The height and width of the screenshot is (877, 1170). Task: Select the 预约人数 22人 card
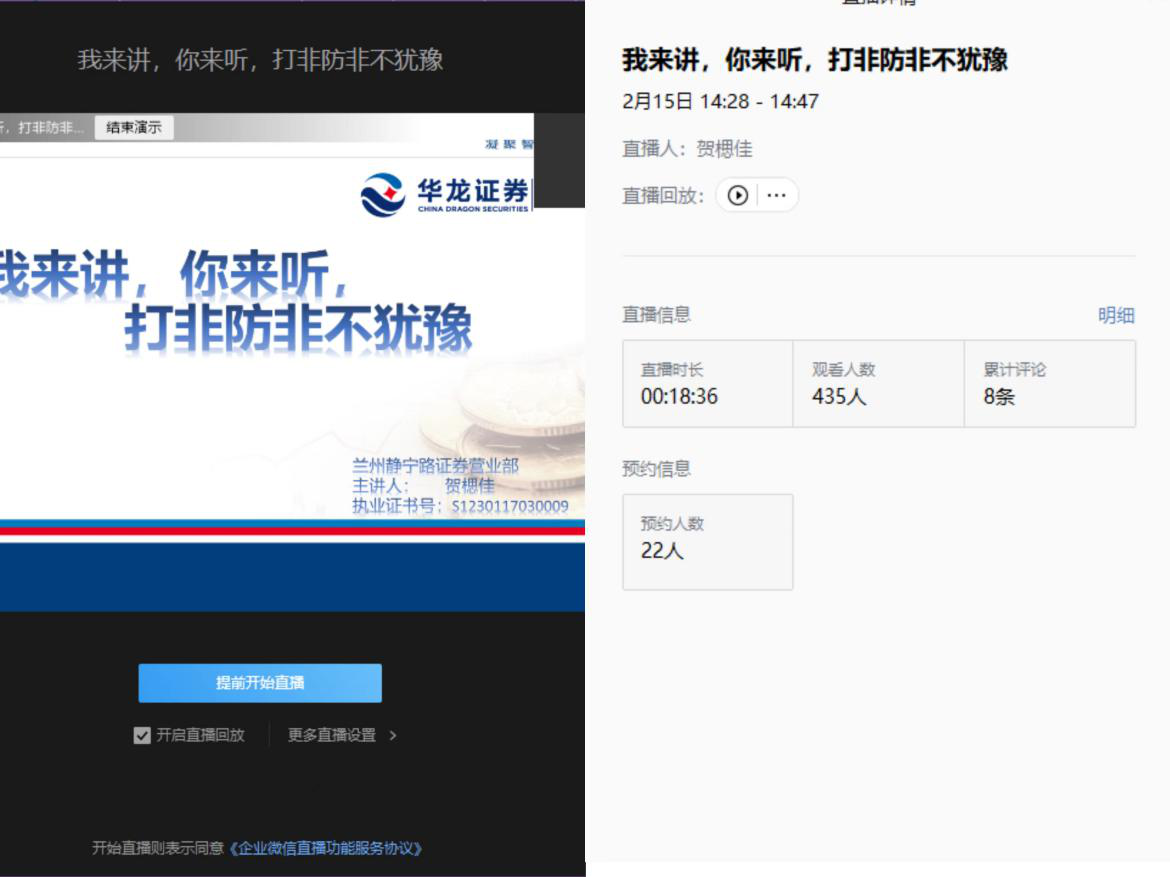point(707,541)
